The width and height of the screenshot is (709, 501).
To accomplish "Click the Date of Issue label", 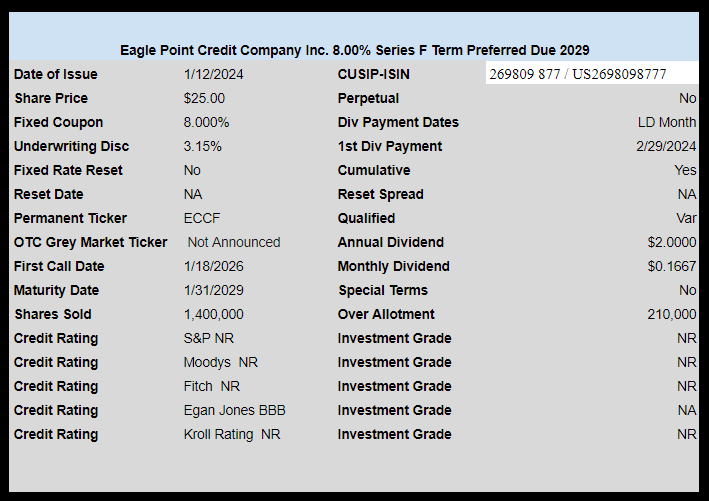I will click(x=56, y=74).
